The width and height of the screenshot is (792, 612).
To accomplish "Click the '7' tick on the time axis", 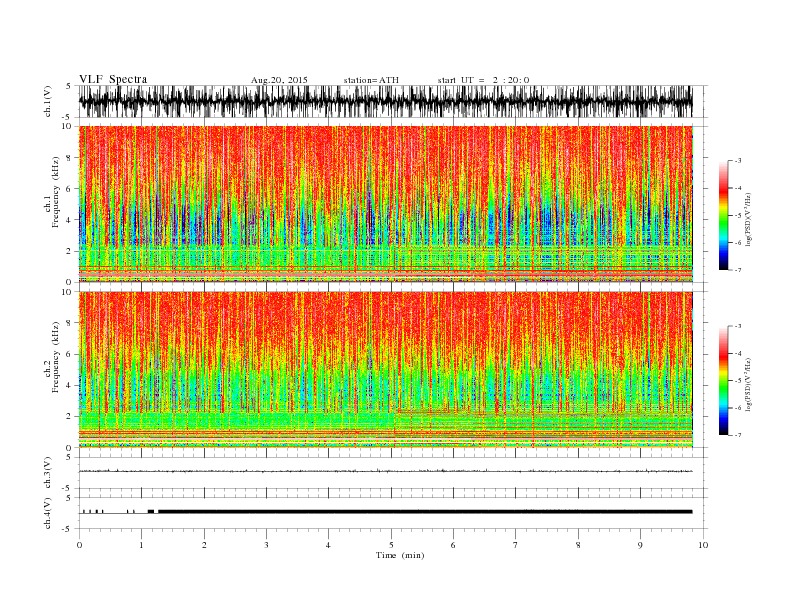I will [x=516, y=545].
